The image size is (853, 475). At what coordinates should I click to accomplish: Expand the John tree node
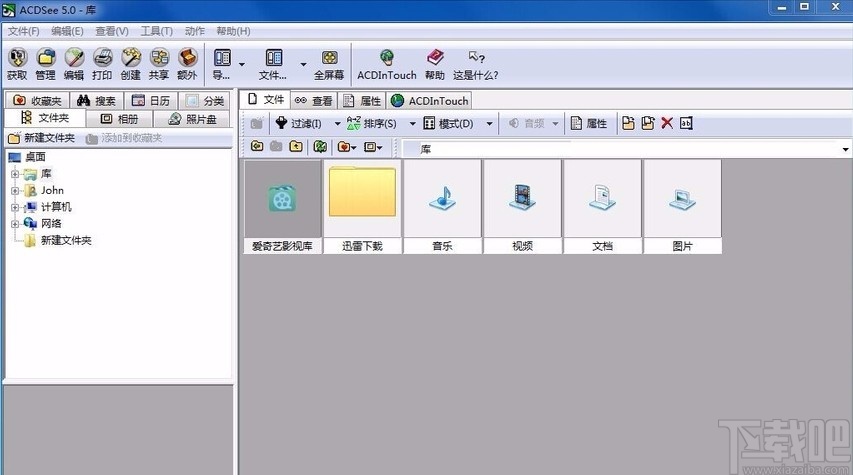click(x=15, y=191)
